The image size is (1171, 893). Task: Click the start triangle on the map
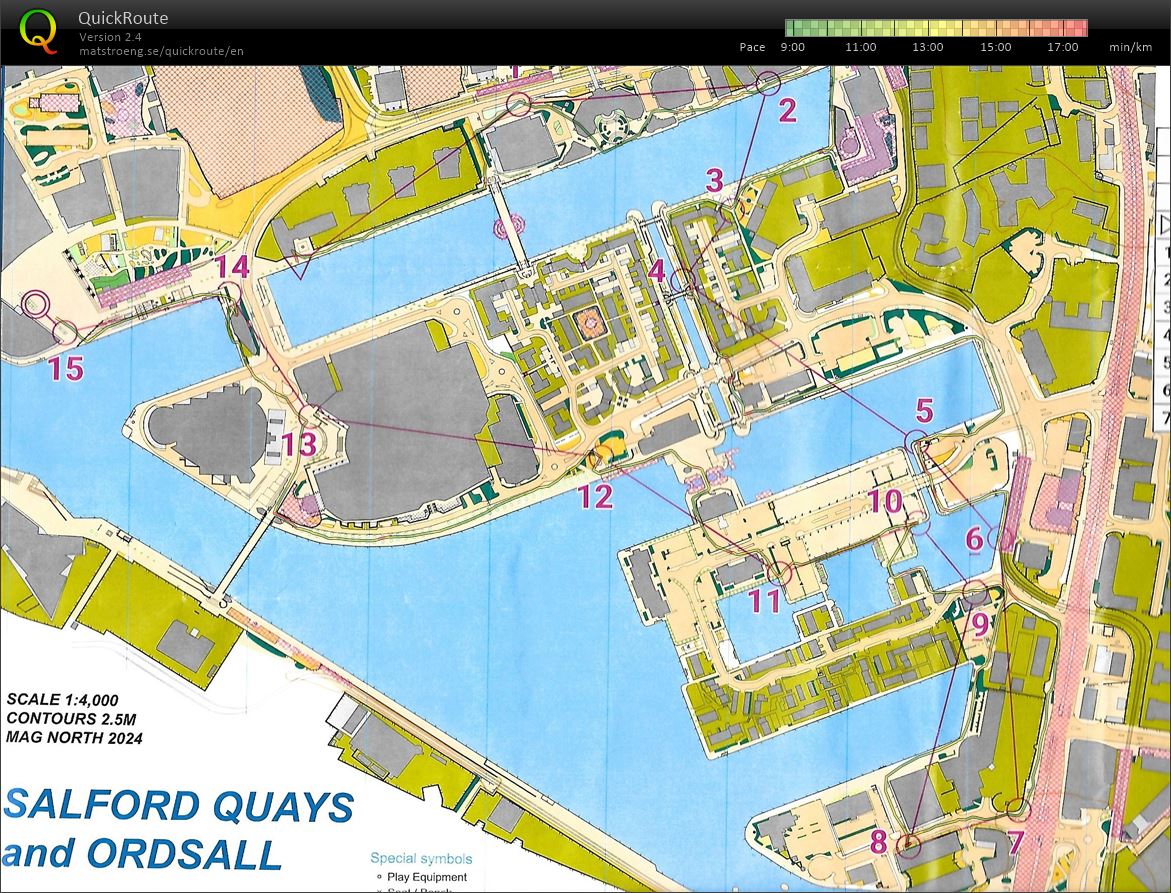pos(299,267)
